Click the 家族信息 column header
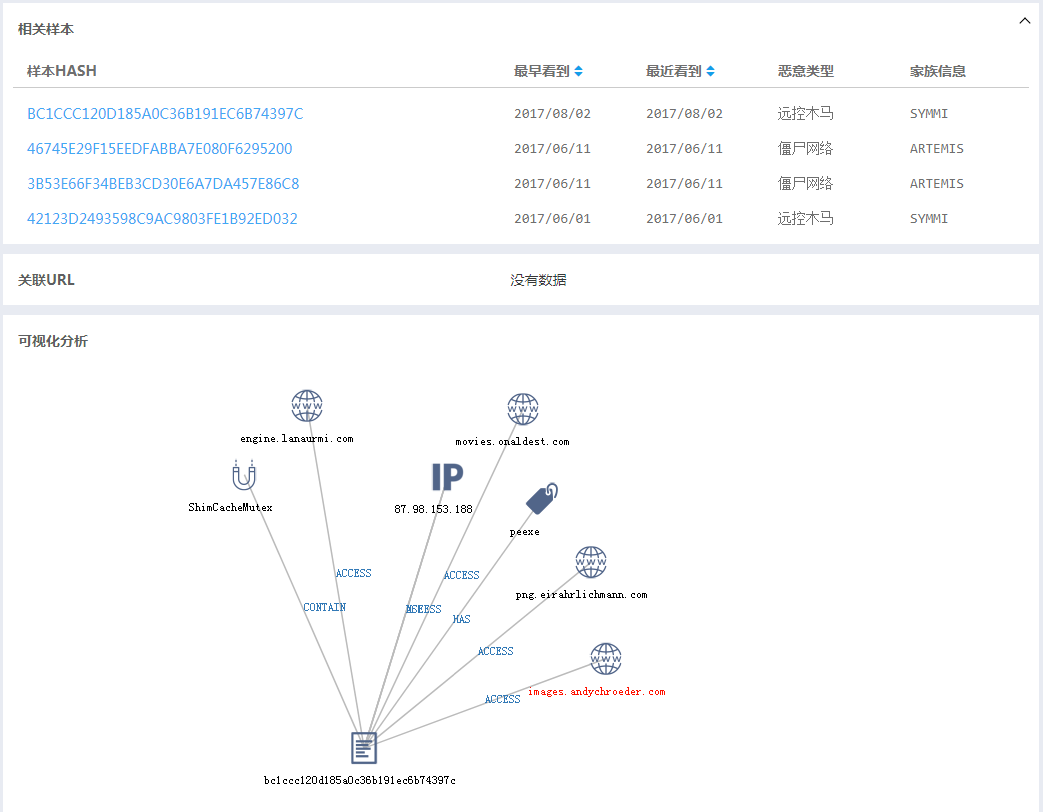This screenshot has width=1043, height=812. coord(937,71)
